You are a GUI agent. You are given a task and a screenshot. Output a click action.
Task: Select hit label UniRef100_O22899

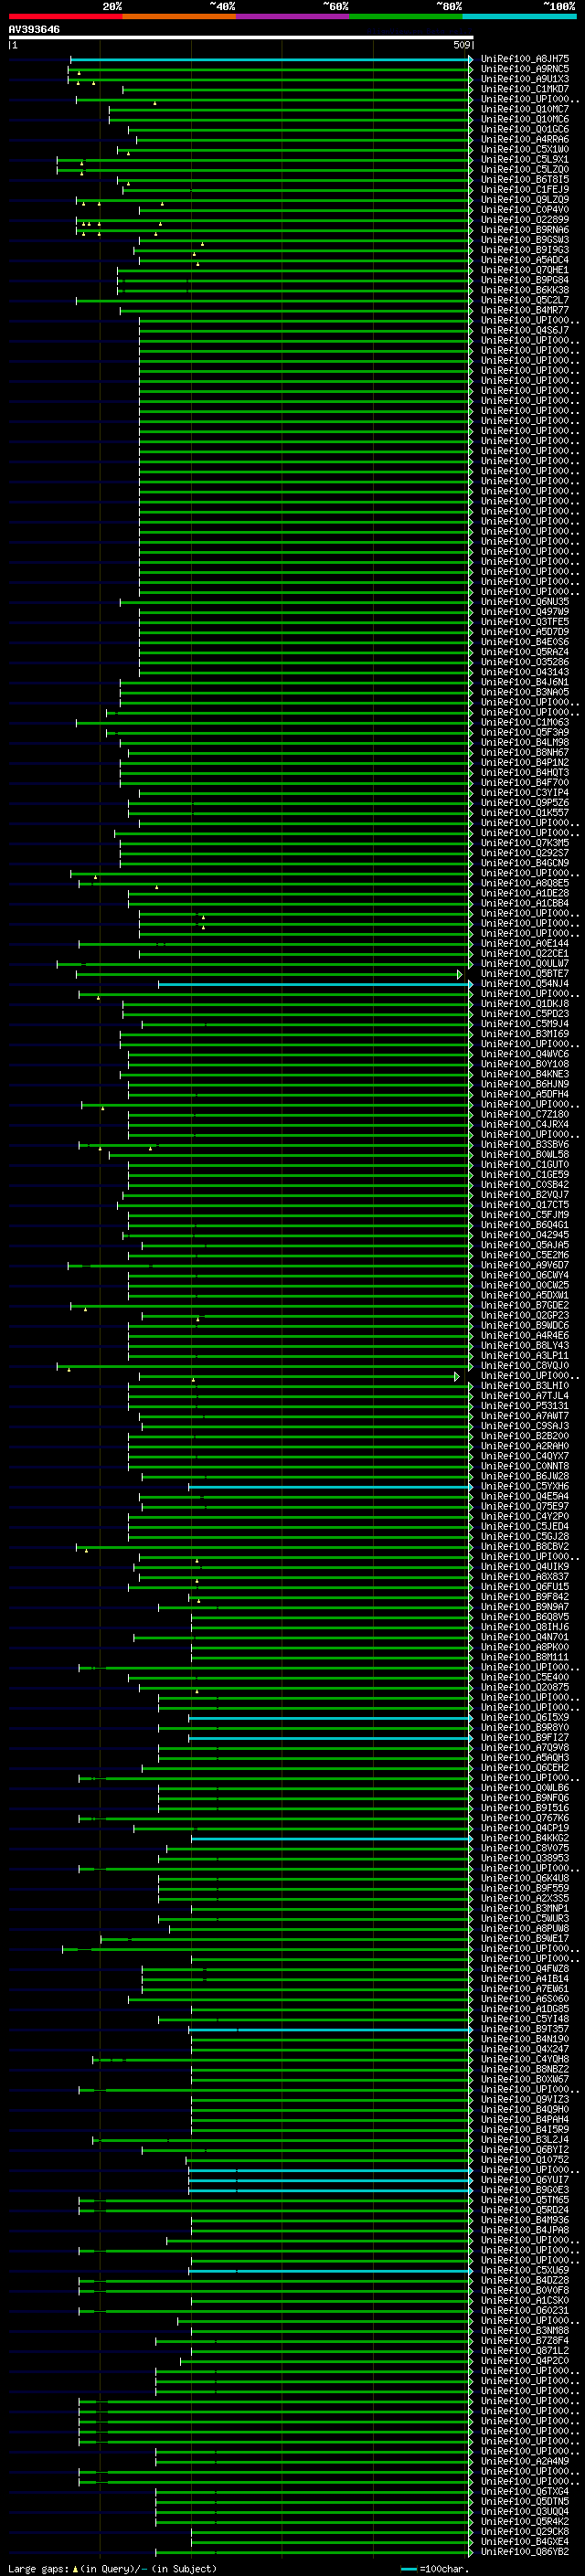tap(525, 219)
